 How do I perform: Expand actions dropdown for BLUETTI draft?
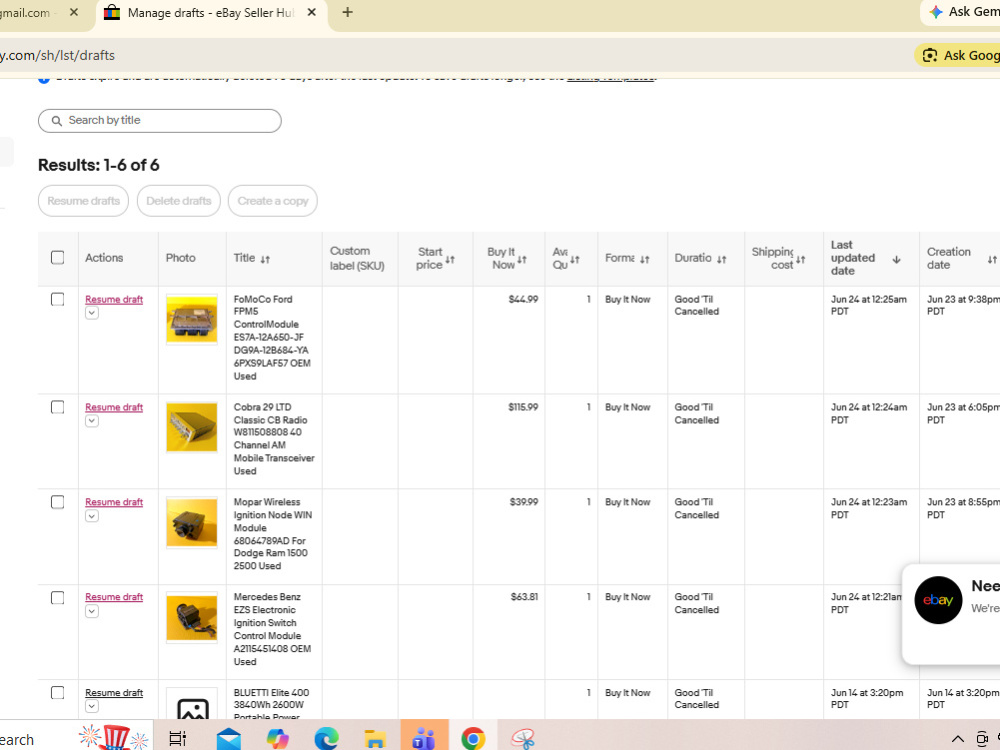click(x=92, y=706)
